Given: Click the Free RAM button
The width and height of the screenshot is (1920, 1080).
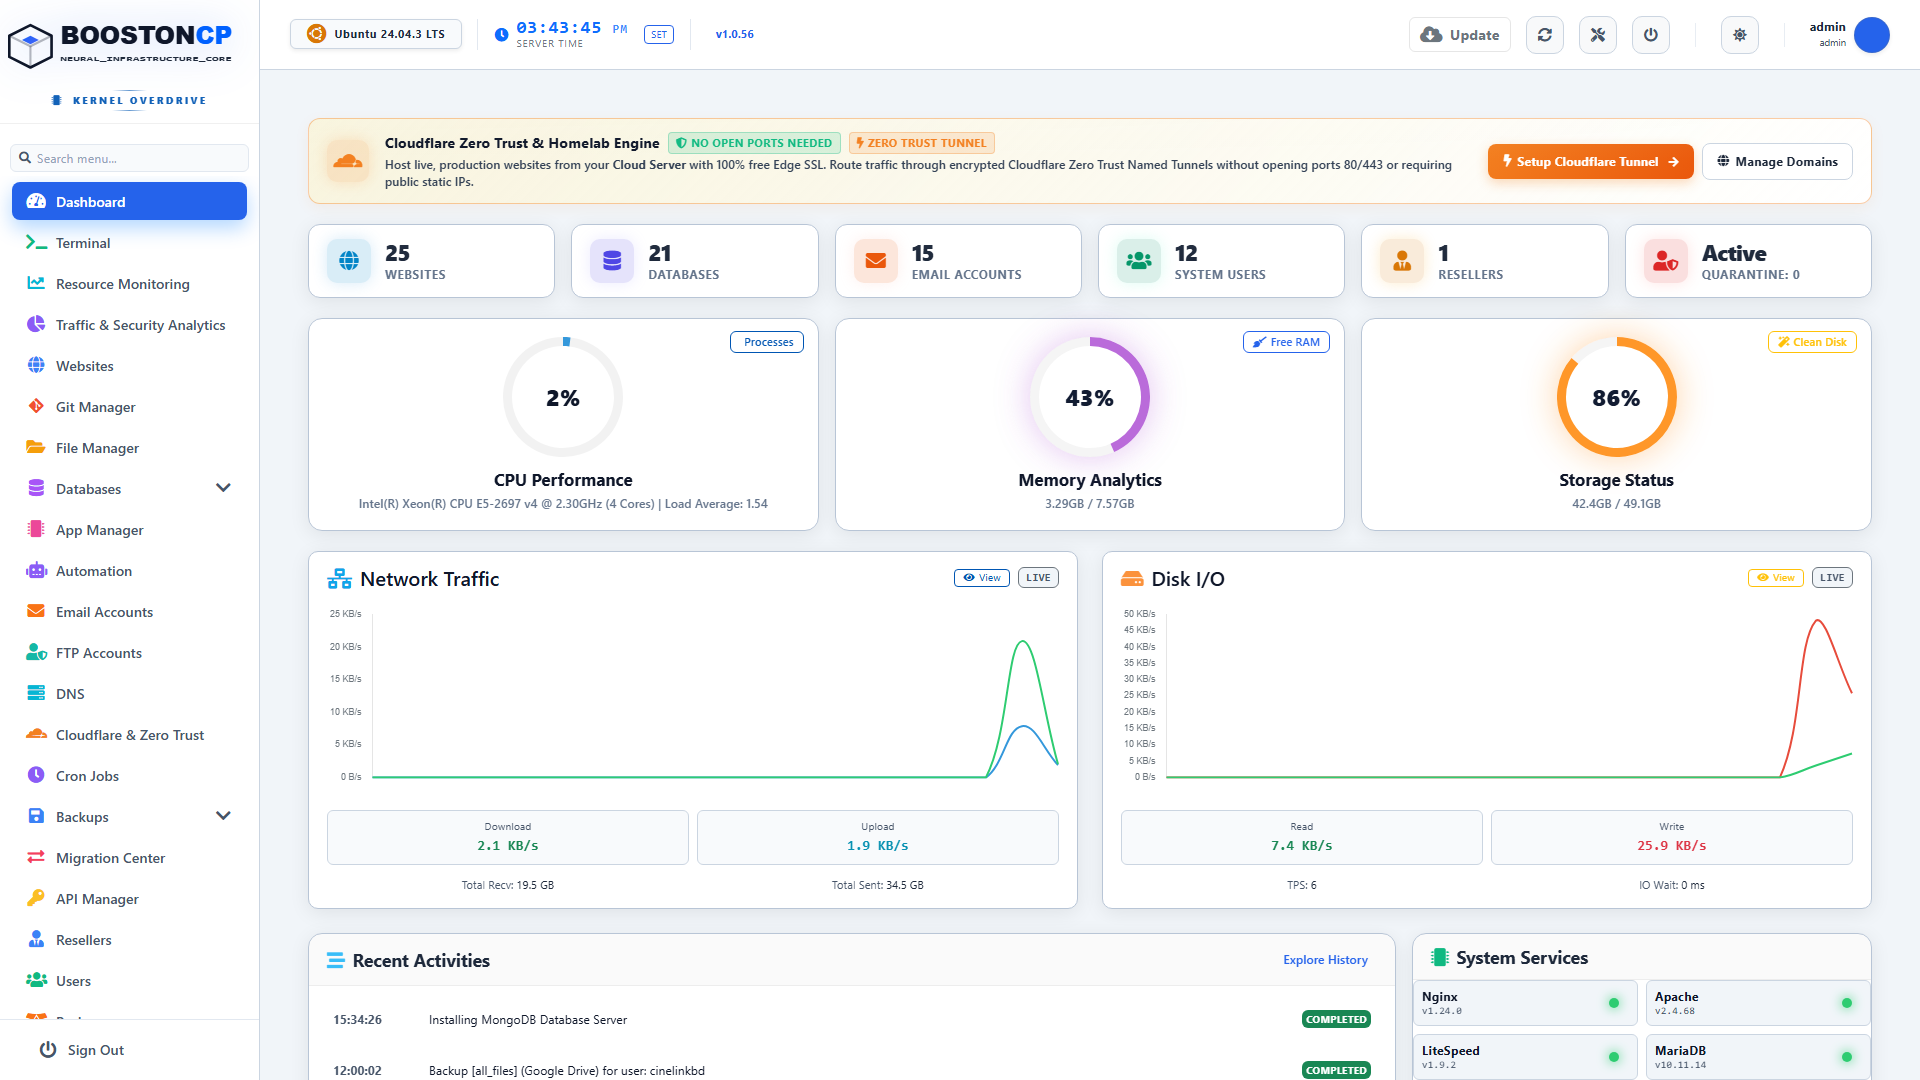Looking at the screenshot, I should pyautogui.click(x=1286, y=342).
